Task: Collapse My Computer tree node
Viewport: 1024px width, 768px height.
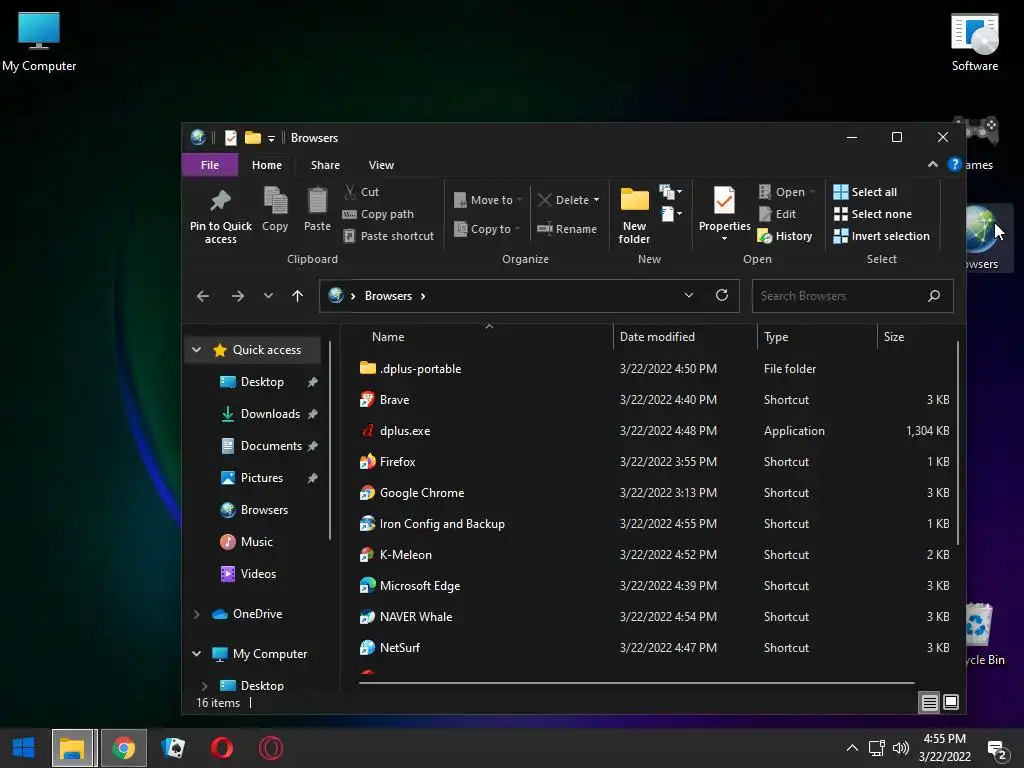Action: pyautogui.click(x=197, y=654)
